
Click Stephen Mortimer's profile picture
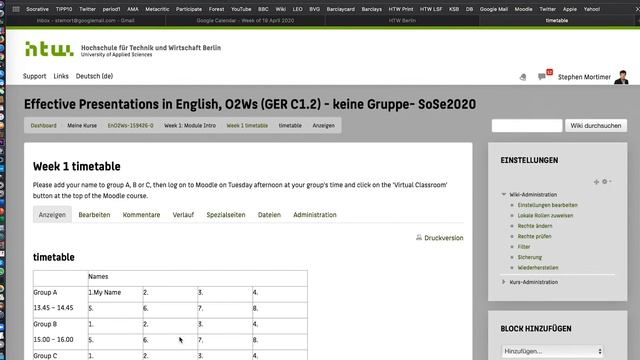pos(622,77)
